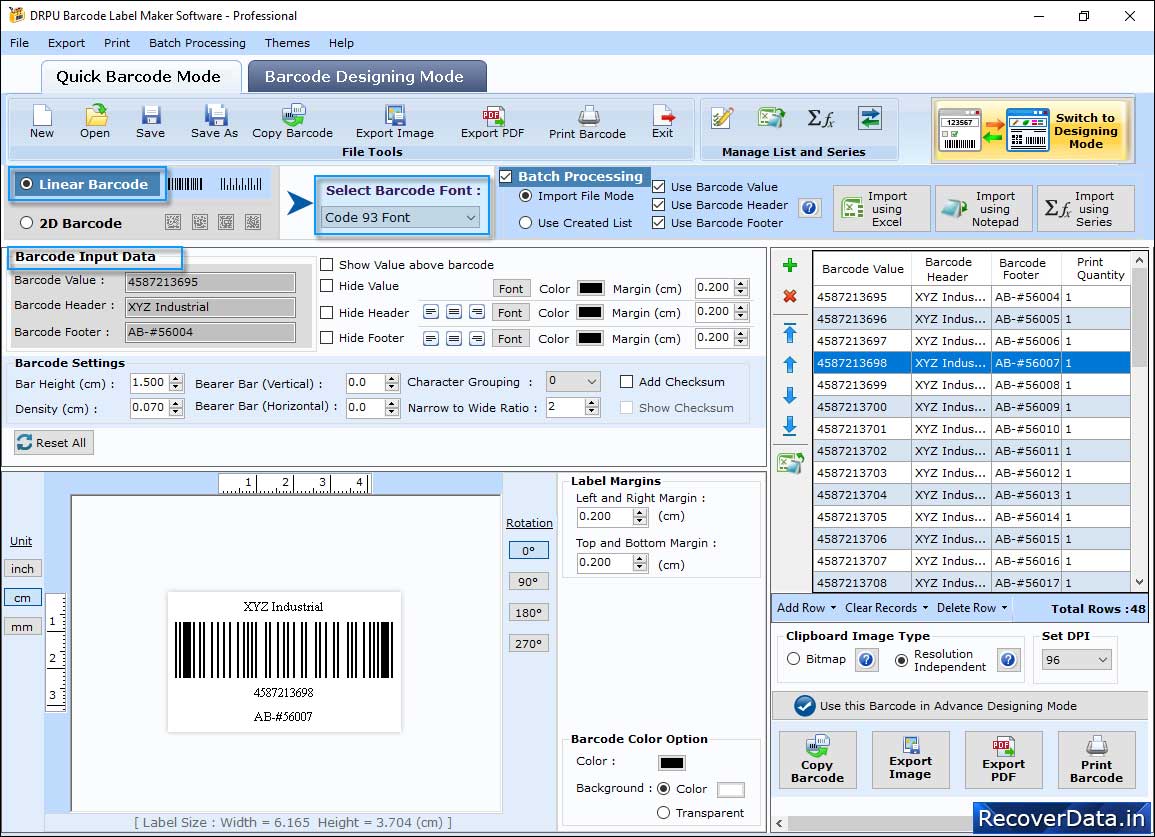Open the File menu

pyautogui.click(x=19, y=43)
